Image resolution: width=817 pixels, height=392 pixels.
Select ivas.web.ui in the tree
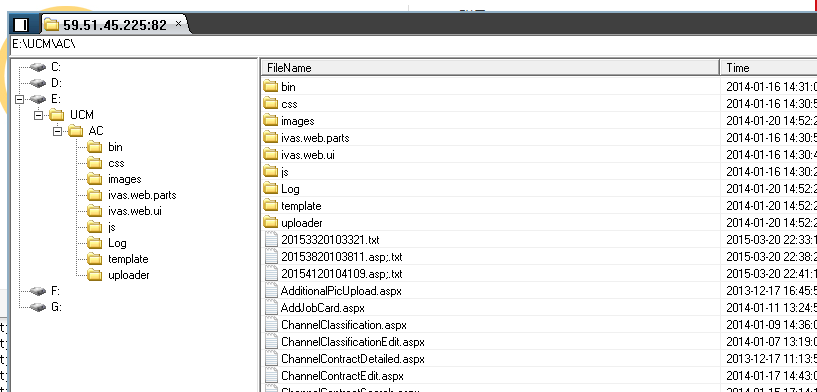point(135,211)
